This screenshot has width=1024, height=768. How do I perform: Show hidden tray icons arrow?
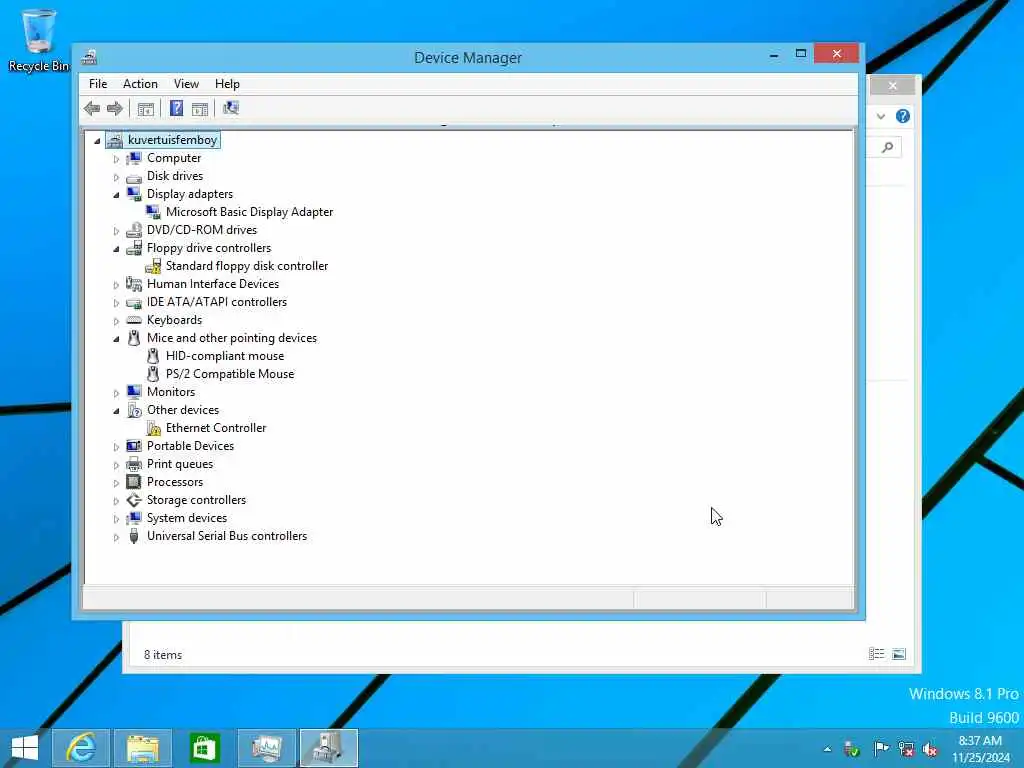point(827,749)
